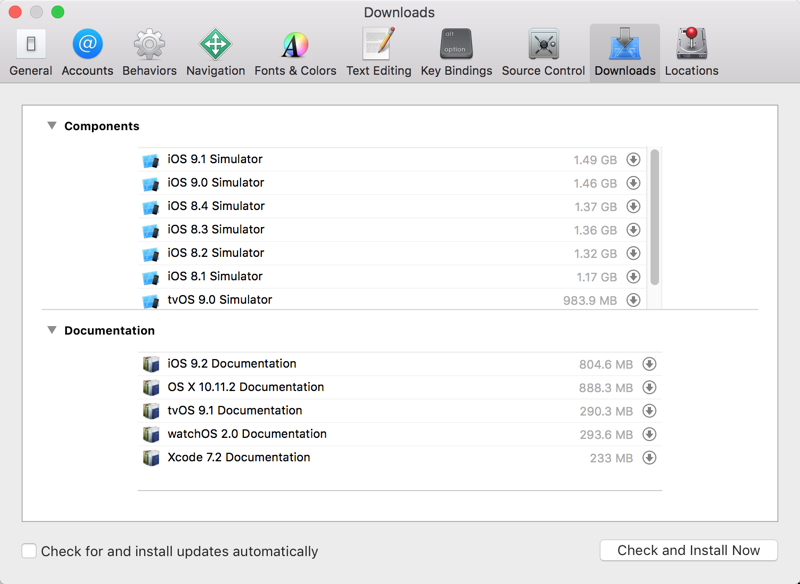
Task: Open Text Editing preferences
Action: (x=379, y=53)
